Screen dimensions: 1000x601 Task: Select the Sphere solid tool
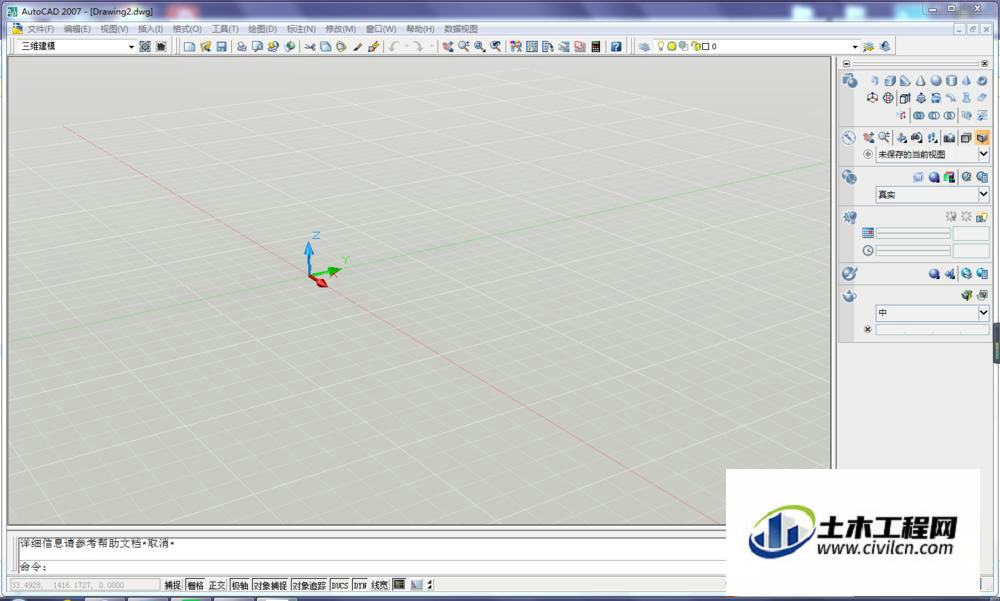click(936, 81)
